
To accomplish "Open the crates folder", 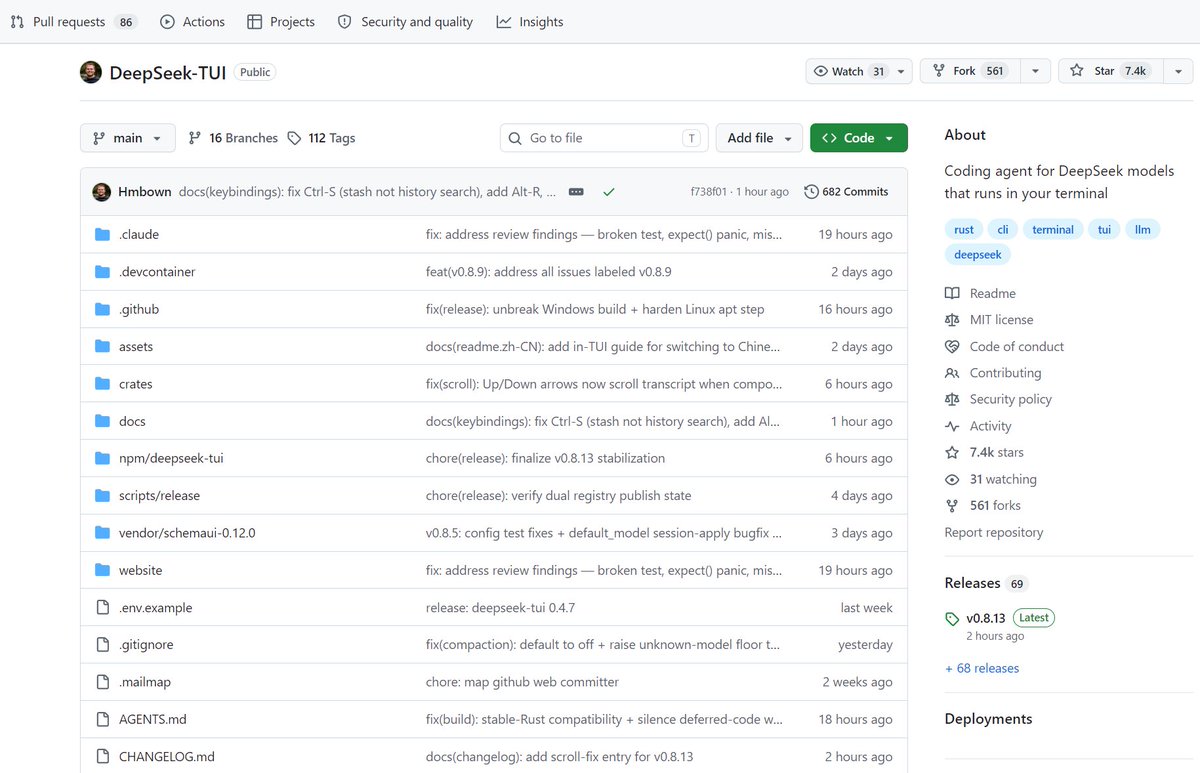I will 136,384.
